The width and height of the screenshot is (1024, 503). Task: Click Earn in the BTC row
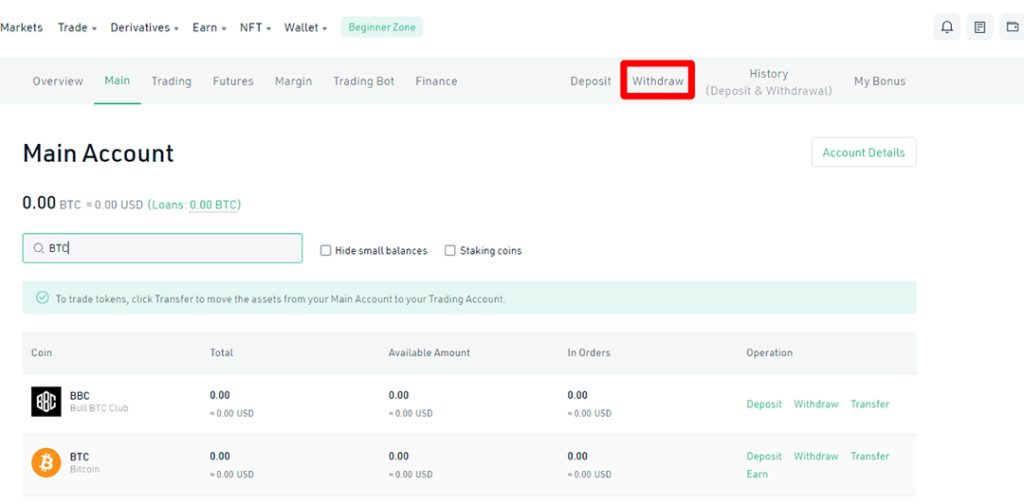pyautogui.click(x=758, y=474)
